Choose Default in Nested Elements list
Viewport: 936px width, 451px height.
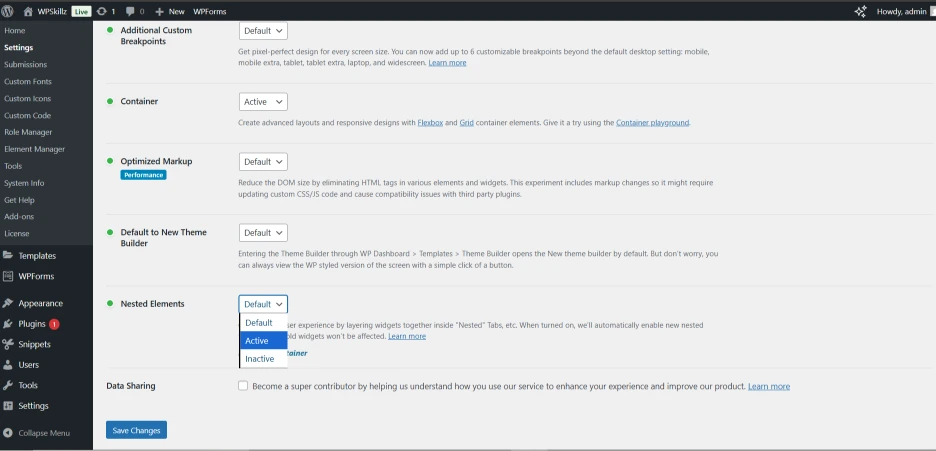(x=263, y=323)
